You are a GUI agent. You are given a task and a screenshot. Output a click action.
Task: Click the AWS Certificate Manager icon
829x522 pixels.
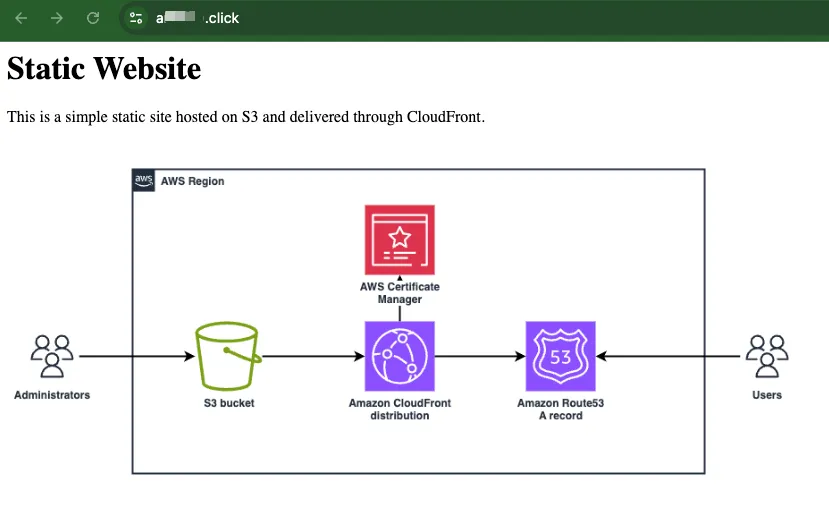pos(400,240)
